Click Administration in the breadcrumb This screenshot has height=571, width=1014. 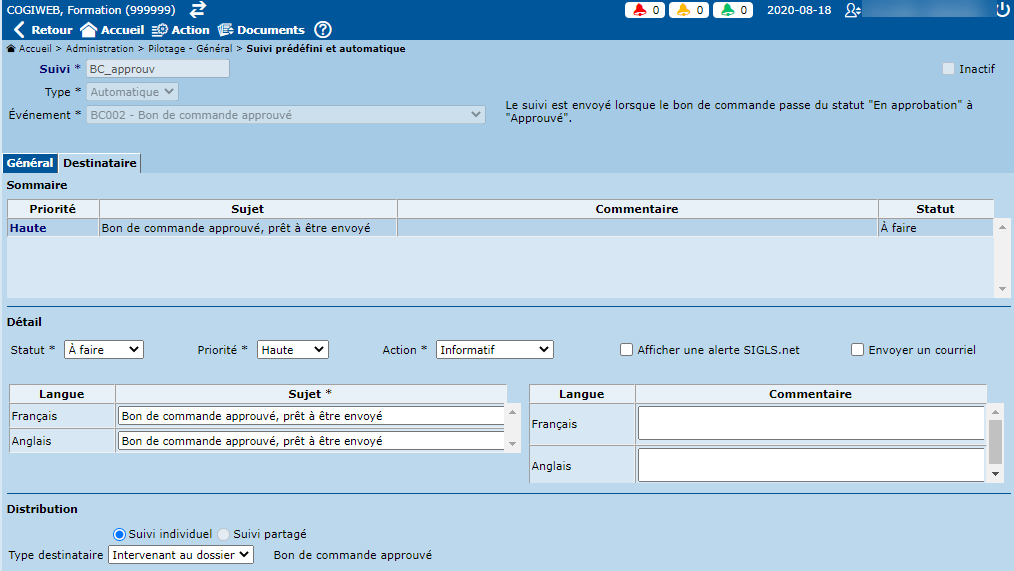point(100,48)
